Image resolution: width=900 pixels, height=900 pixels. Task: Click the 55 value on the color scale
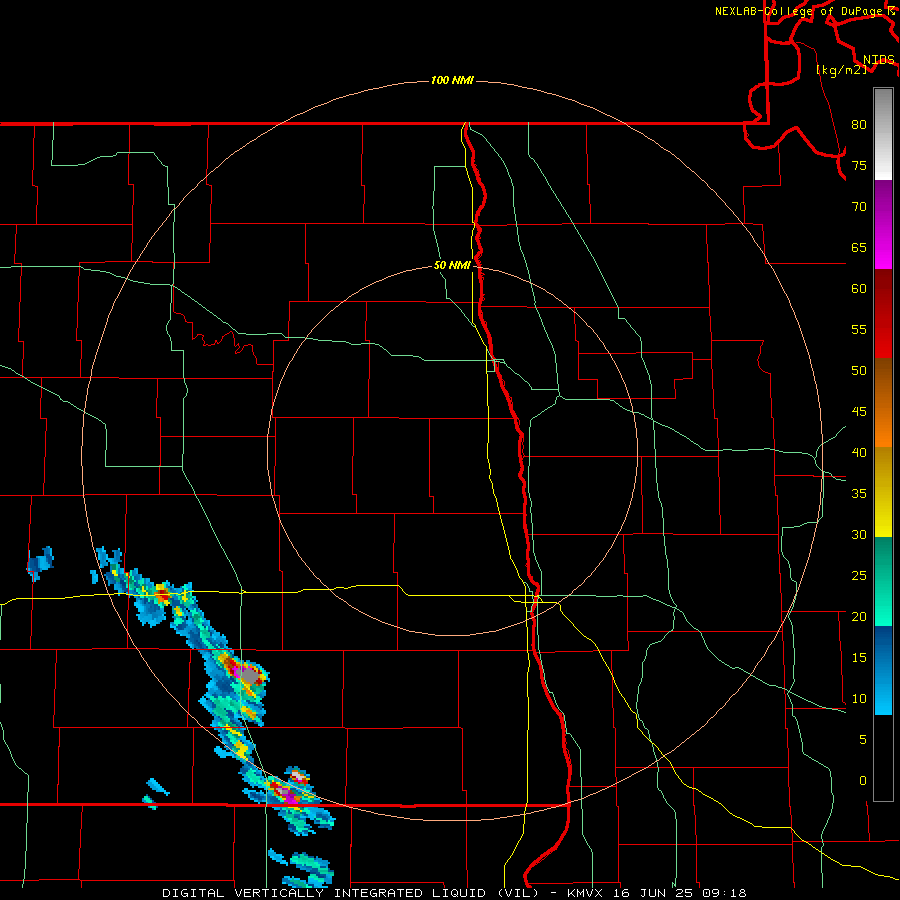pyautogui.click(x=859, y=329)
